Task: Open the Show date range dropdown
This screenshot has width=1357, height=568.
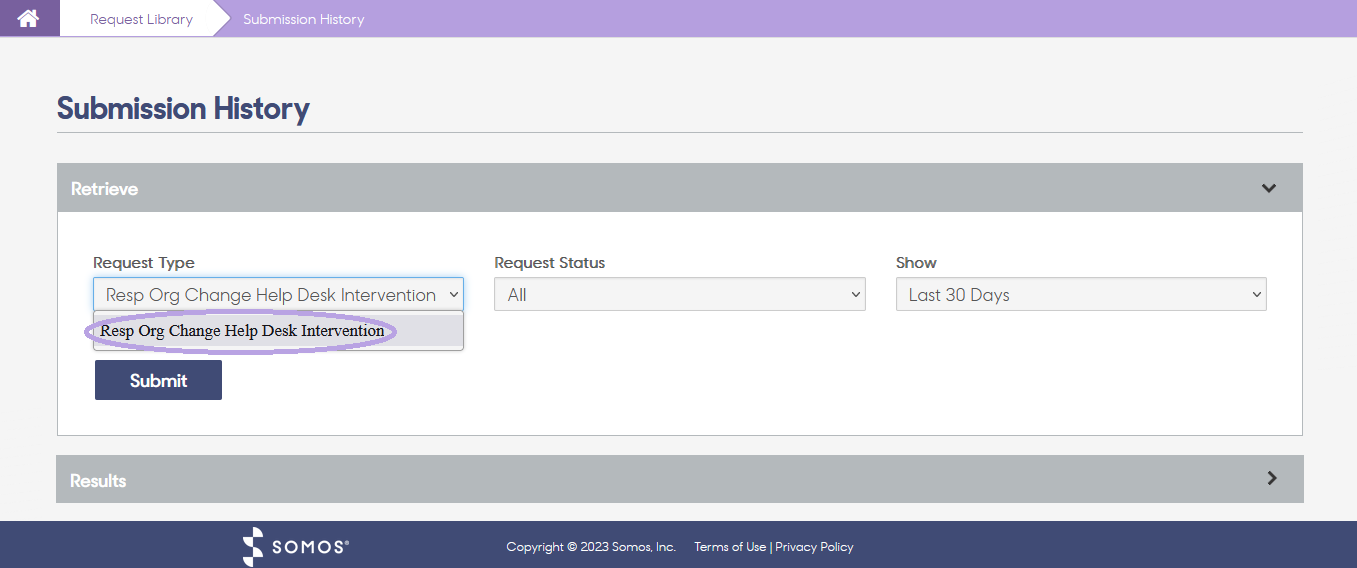Action: coord(1080,295)
